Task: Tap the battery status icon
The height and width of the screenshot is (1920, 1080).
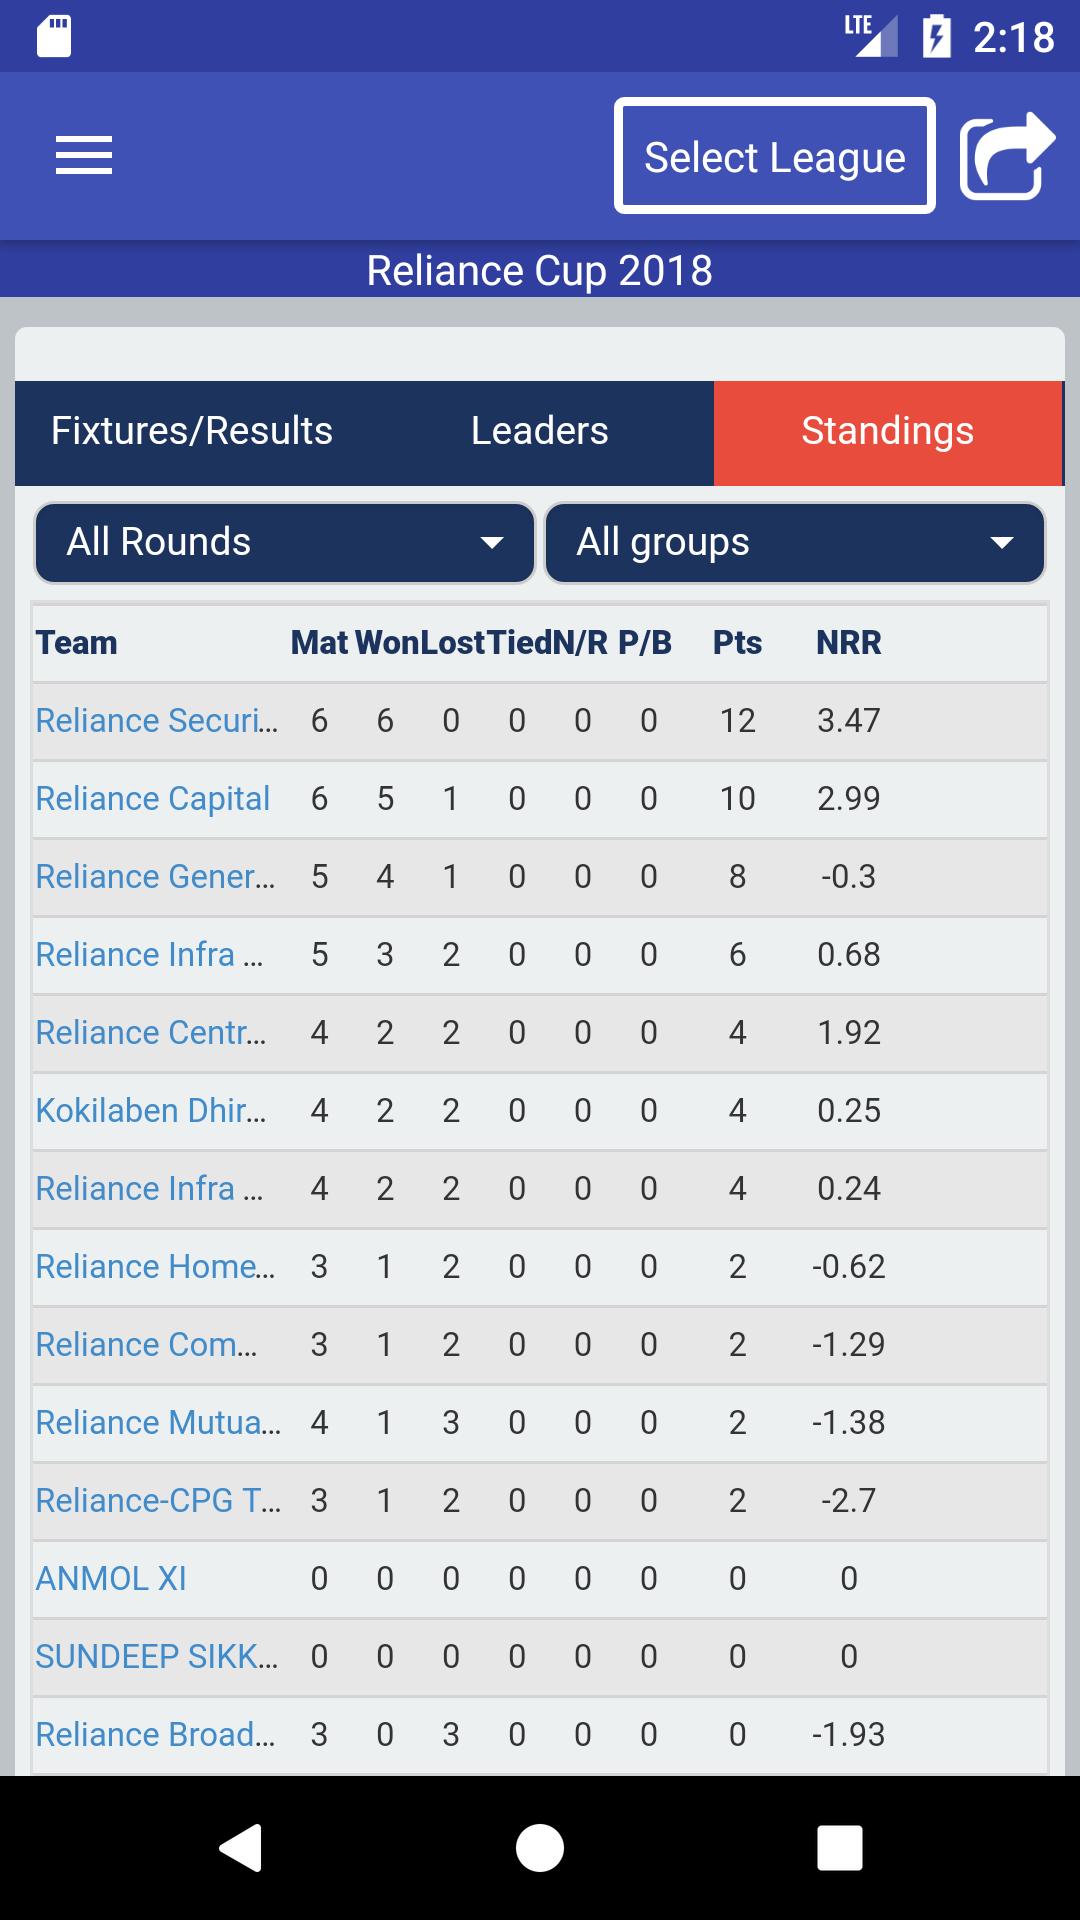Action: point(936,37)
